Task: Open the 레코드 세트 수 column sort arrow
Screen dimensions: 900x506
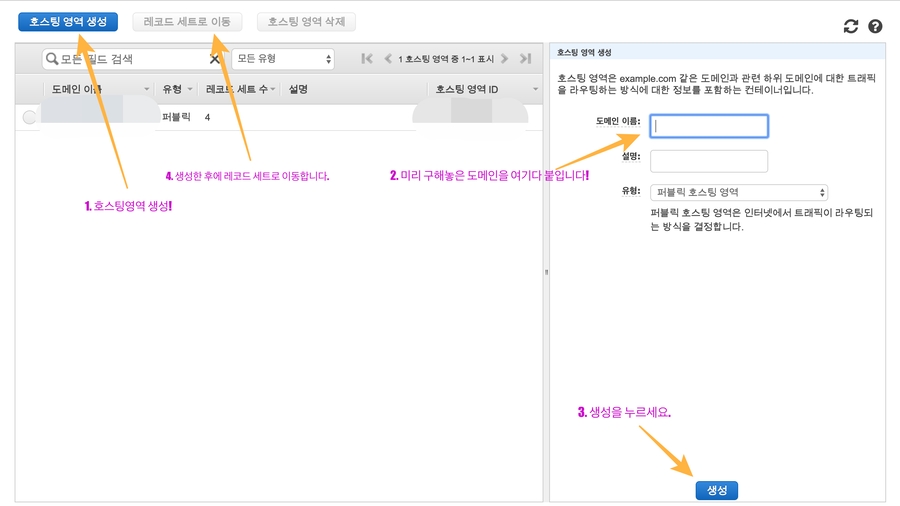Action: pyautogui.click(x=273, y=90)
